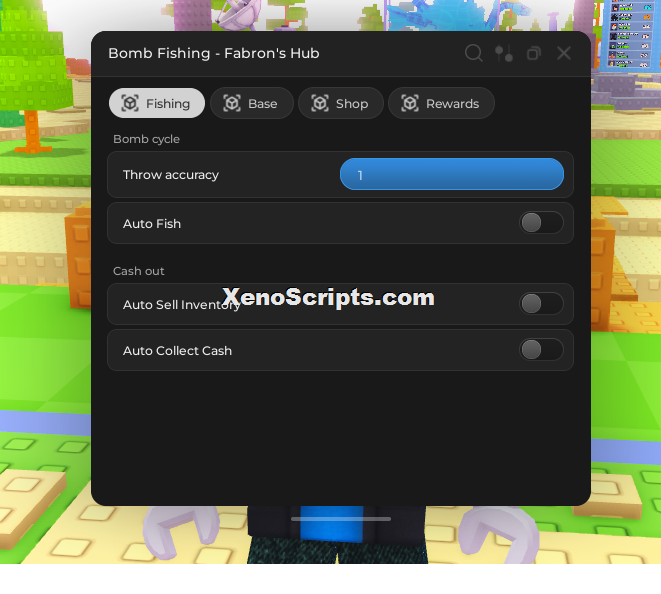
Task: Open the Shop tab
Action: [341, 103]
